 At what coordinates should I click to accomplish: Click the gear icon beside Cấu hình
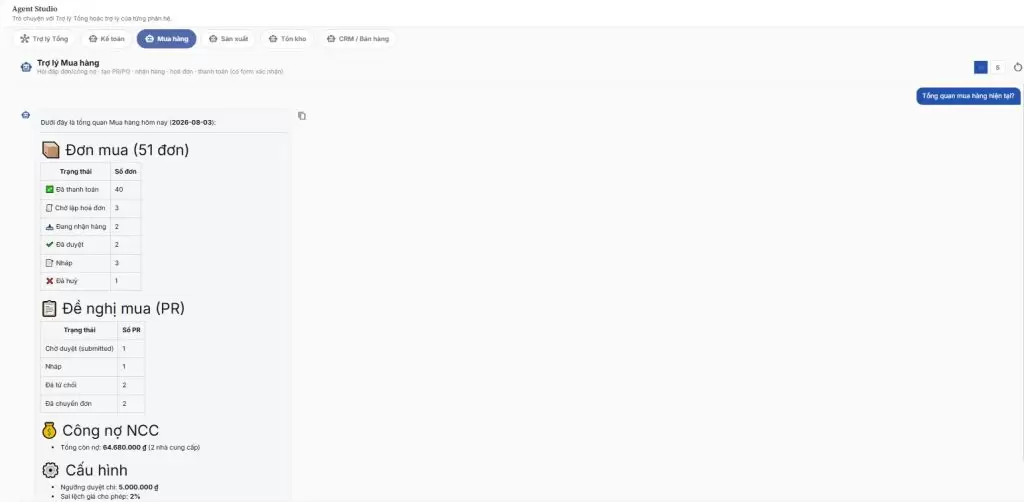pos(50,470)
